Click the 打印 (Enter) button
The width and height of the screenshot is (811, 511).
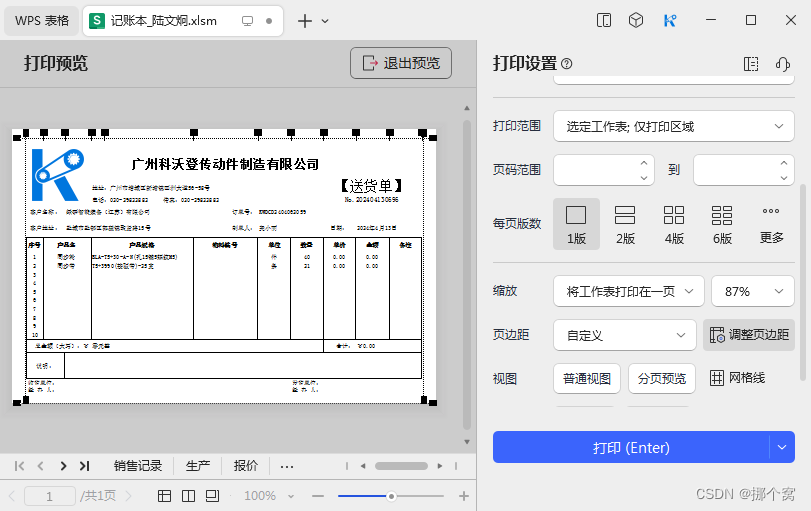630,447
